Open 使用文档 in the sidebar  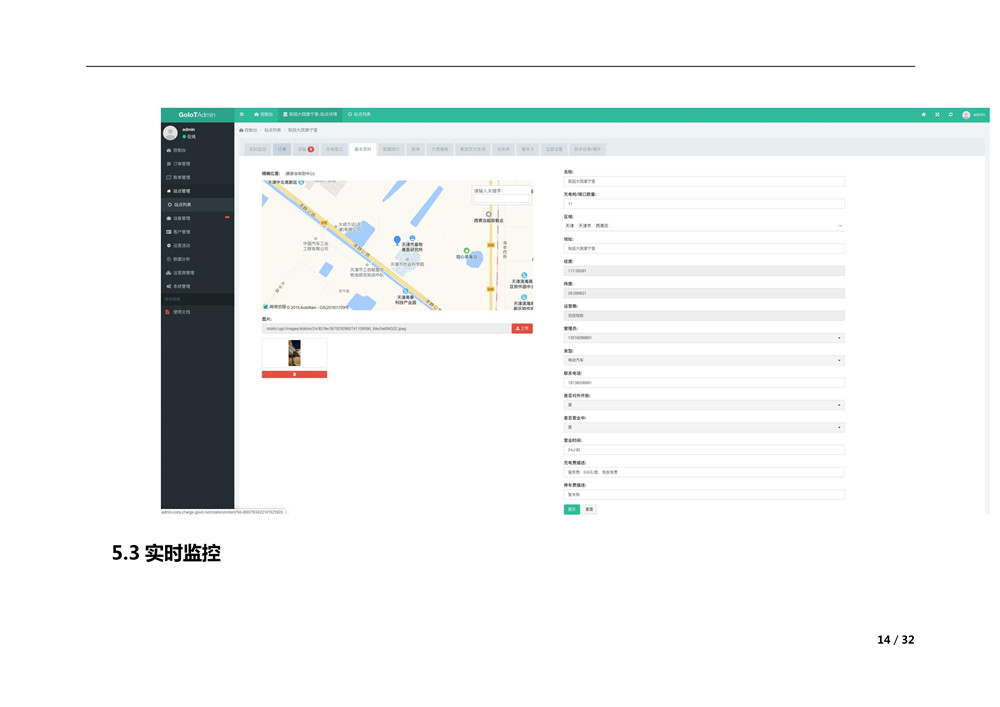181,312
